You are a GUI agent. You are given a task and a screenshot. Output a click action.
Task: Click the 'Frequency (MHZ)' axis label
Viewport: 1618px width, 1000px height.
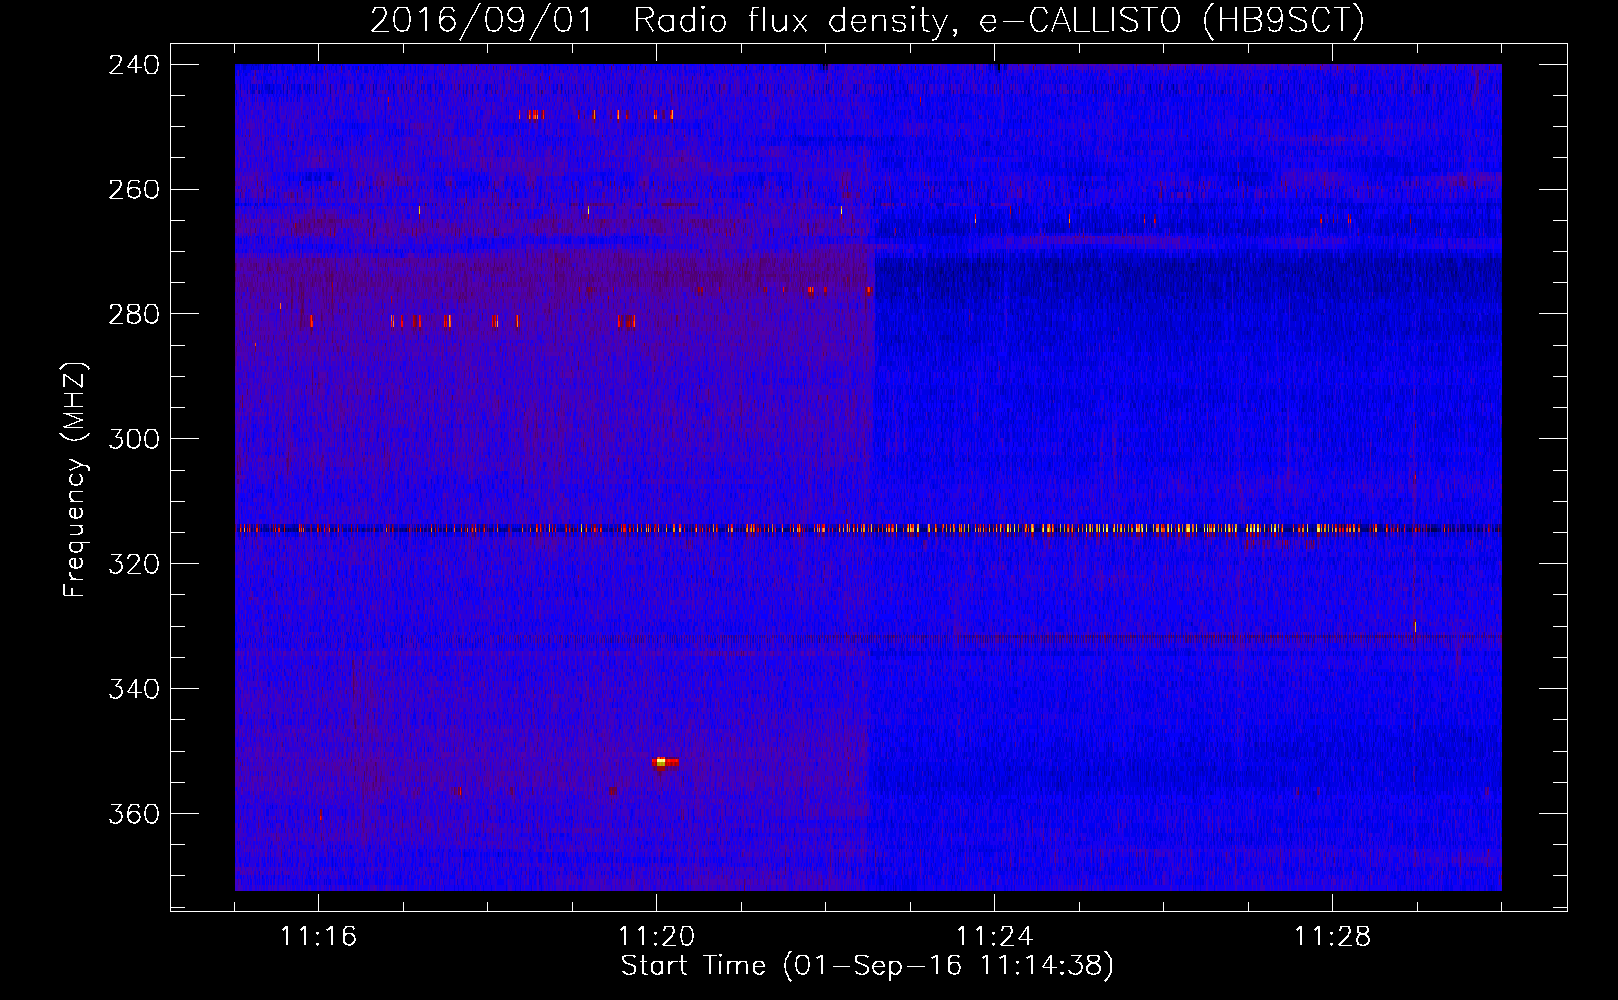point(75,480)
